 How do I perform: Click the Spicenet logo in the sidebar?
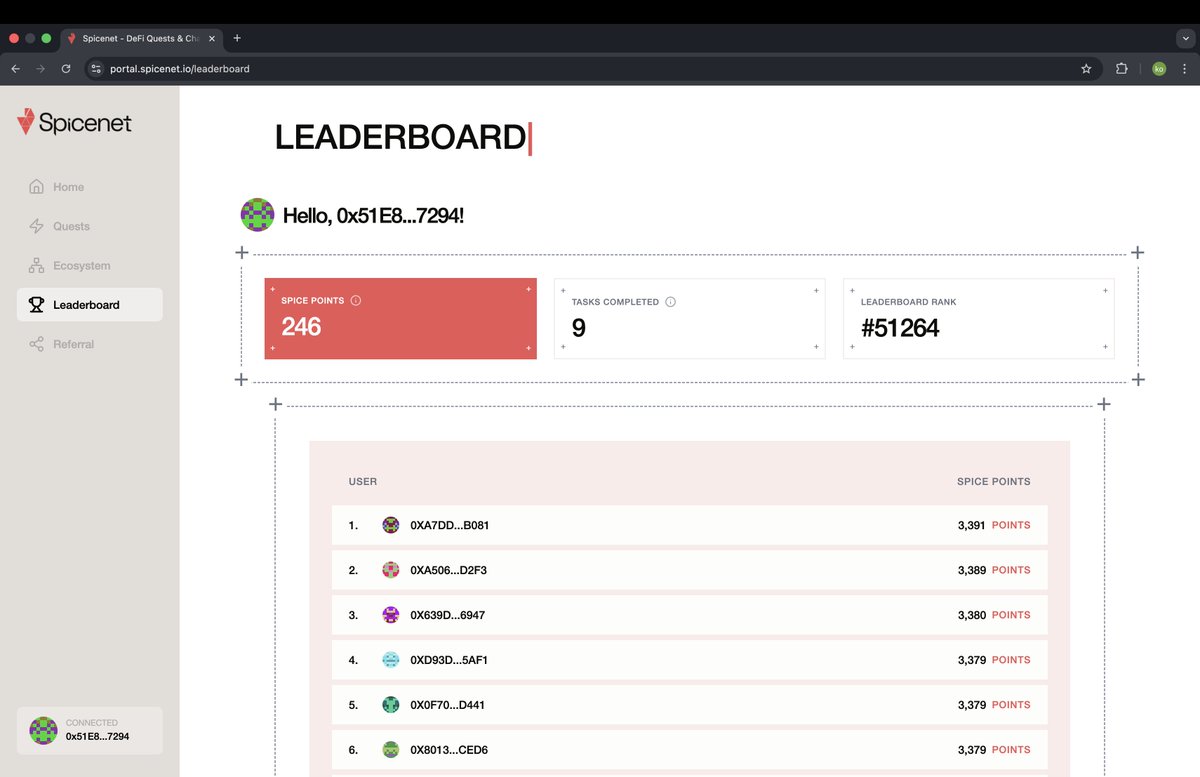pos(75,123)
